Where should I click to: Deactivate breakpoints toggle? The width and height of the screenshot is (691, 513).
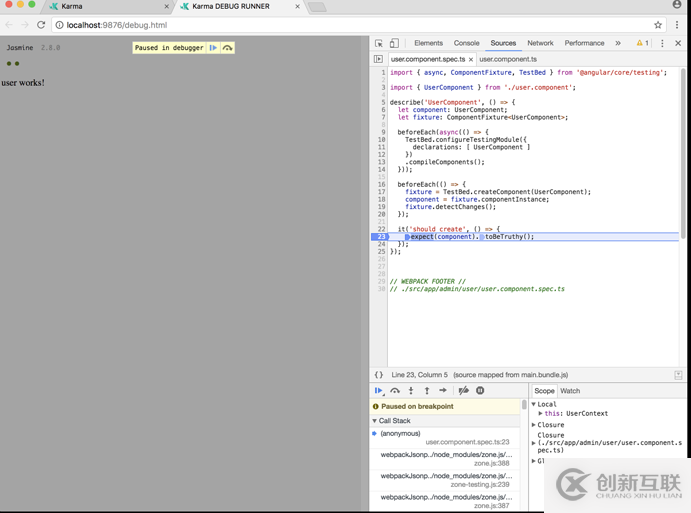(463, 390)
